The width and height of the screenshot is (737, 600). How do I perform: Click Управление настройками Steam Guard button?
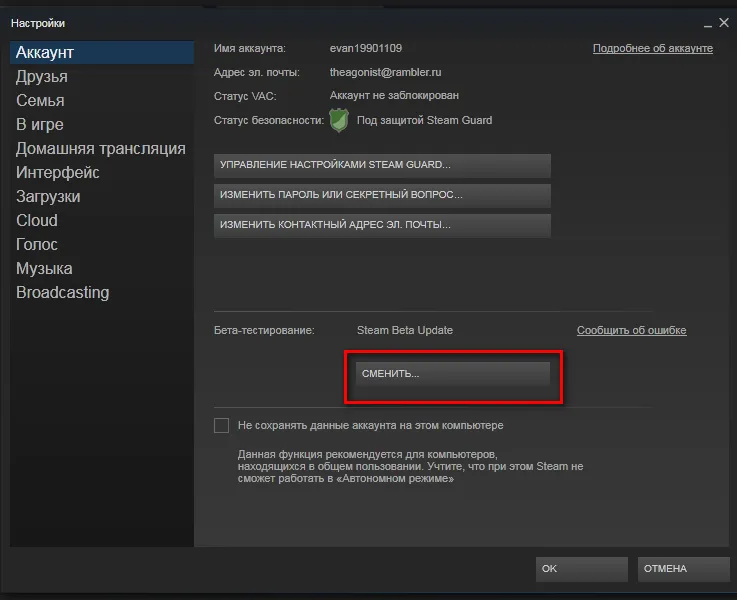pyautogui.click(x=382, y=165)
